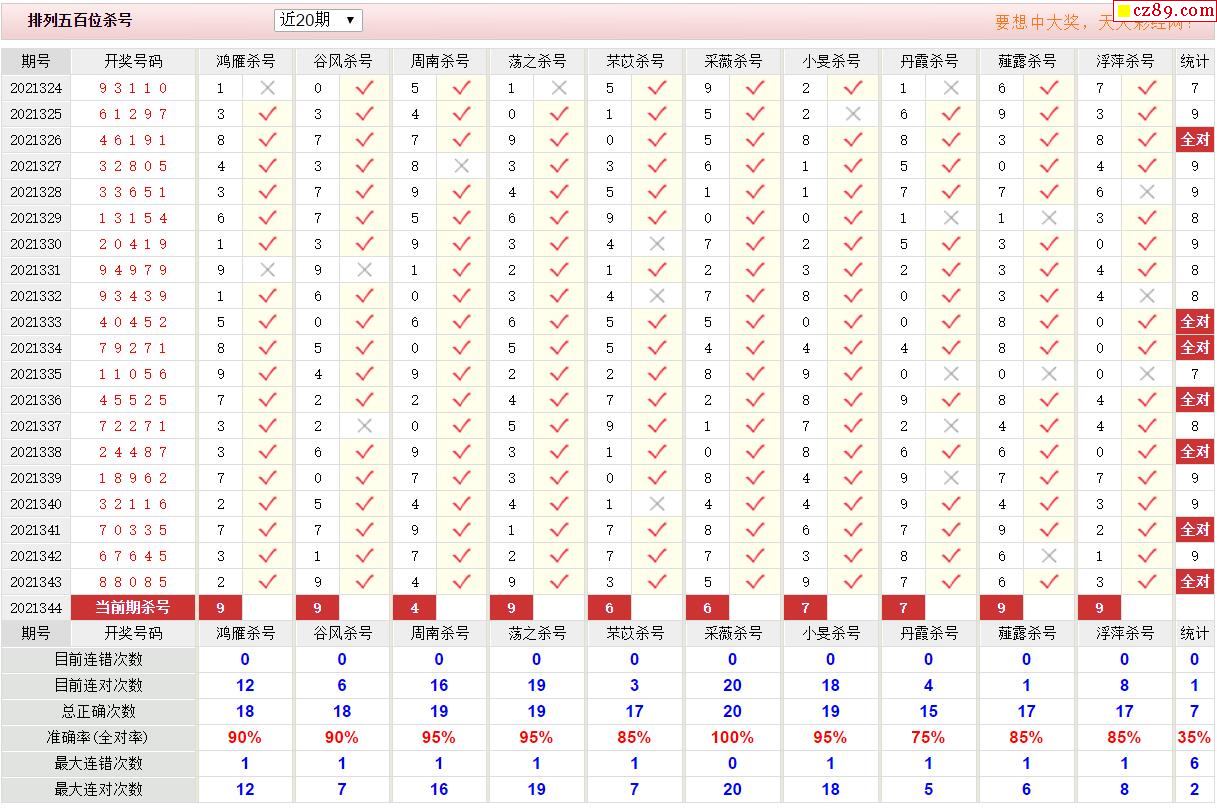
Task: Click the 100% accuracy value under 采薇杀号
Action: 733,738
